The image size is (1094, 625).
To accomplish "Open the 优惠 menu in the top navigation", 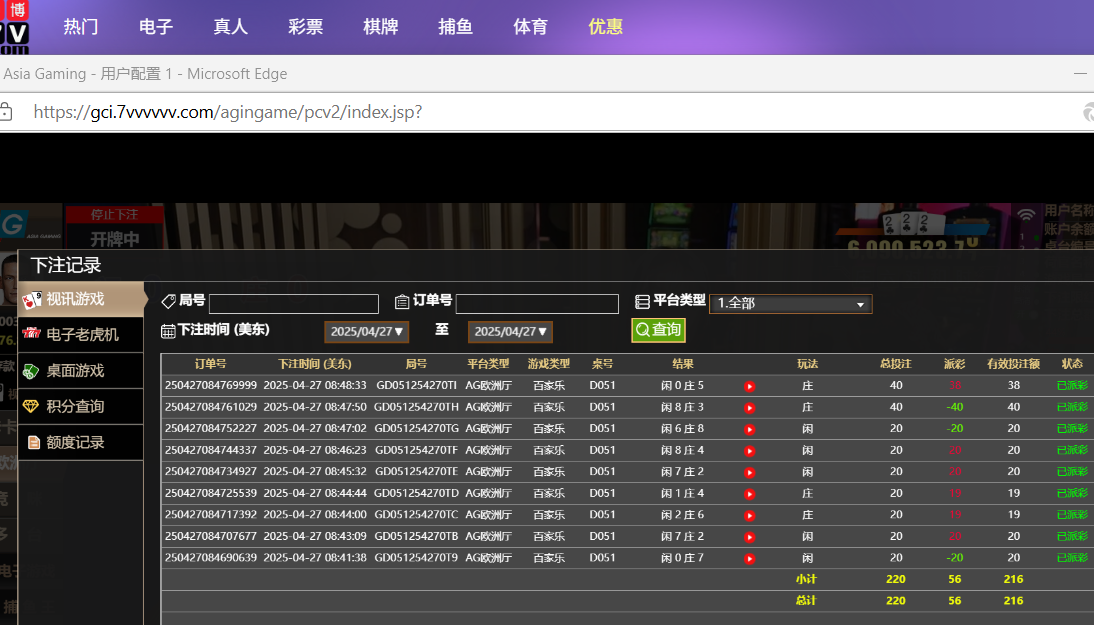I will tap(605, 27).
